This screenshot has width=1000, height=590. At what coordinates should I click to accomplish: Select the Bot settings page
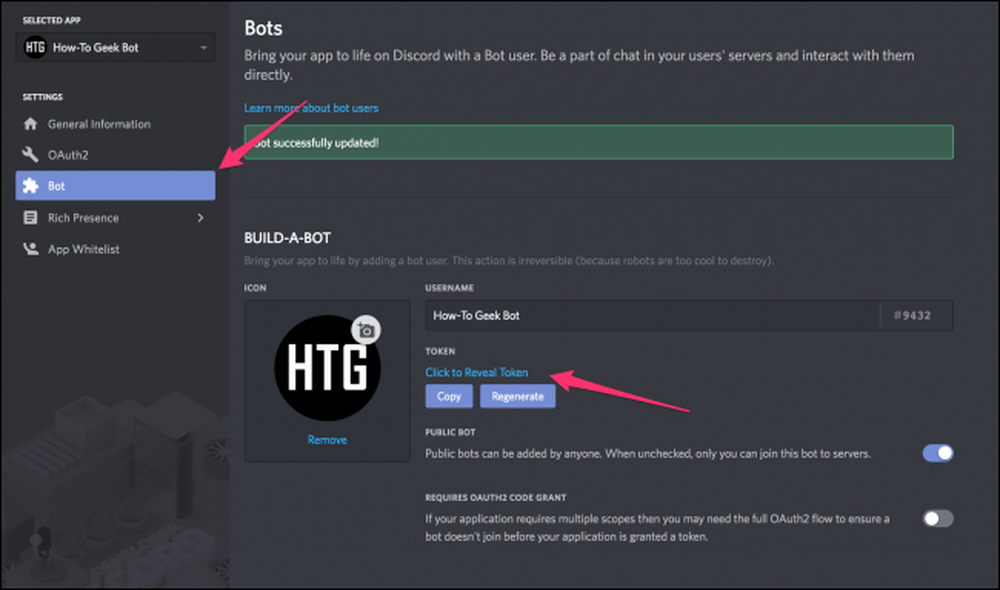point(115,186)
